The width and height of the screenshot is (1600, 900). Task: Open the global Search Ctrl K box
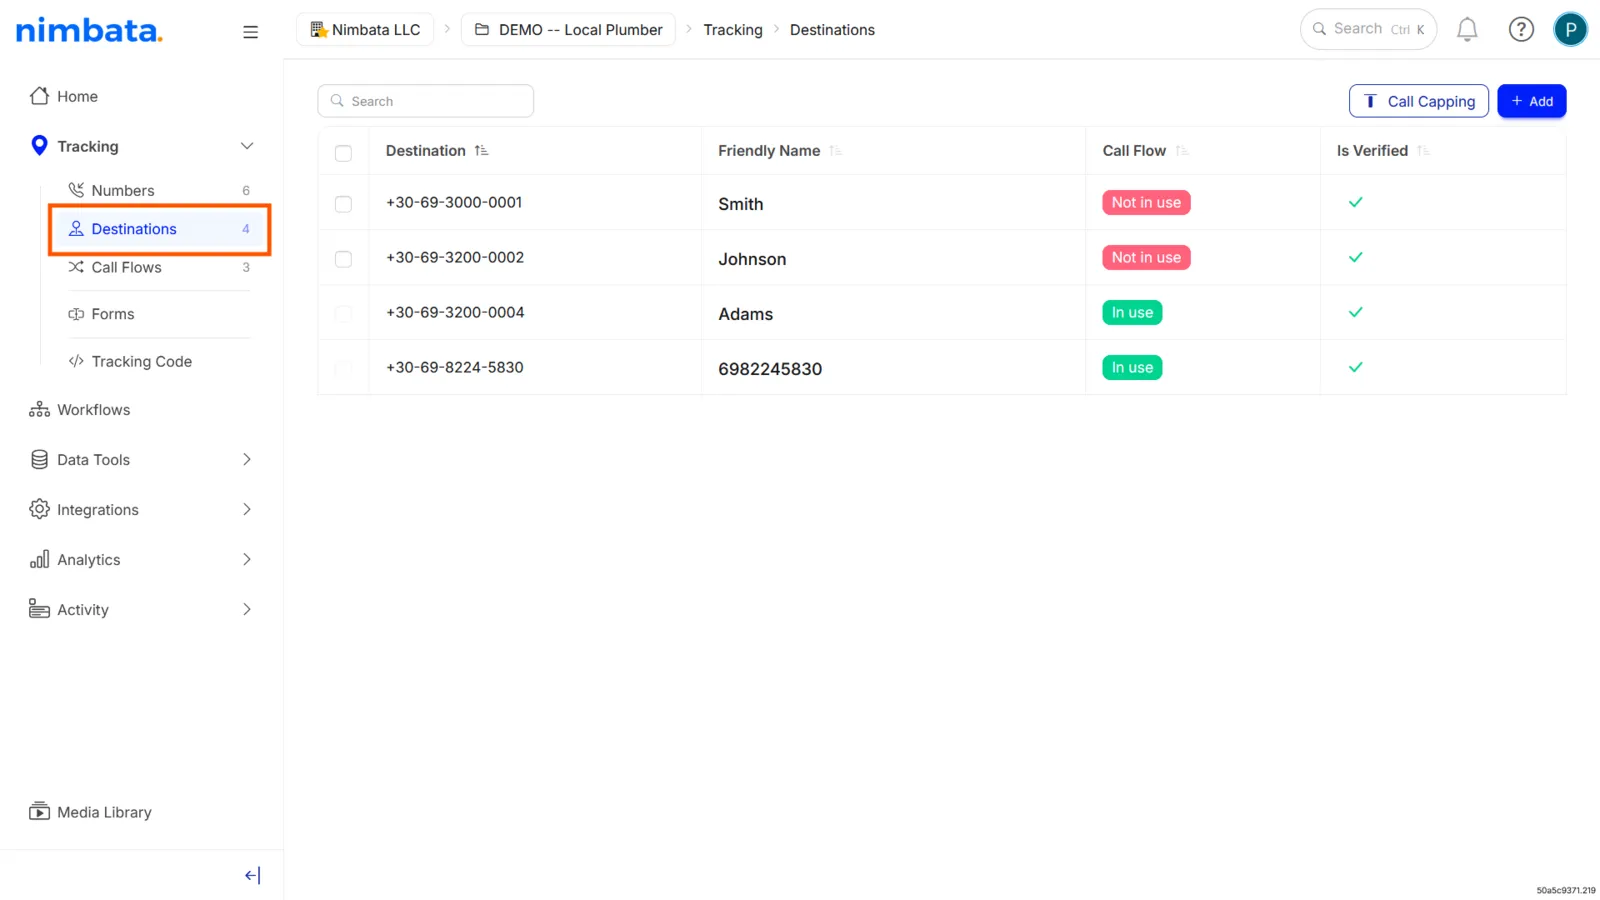click(1368, 29)
